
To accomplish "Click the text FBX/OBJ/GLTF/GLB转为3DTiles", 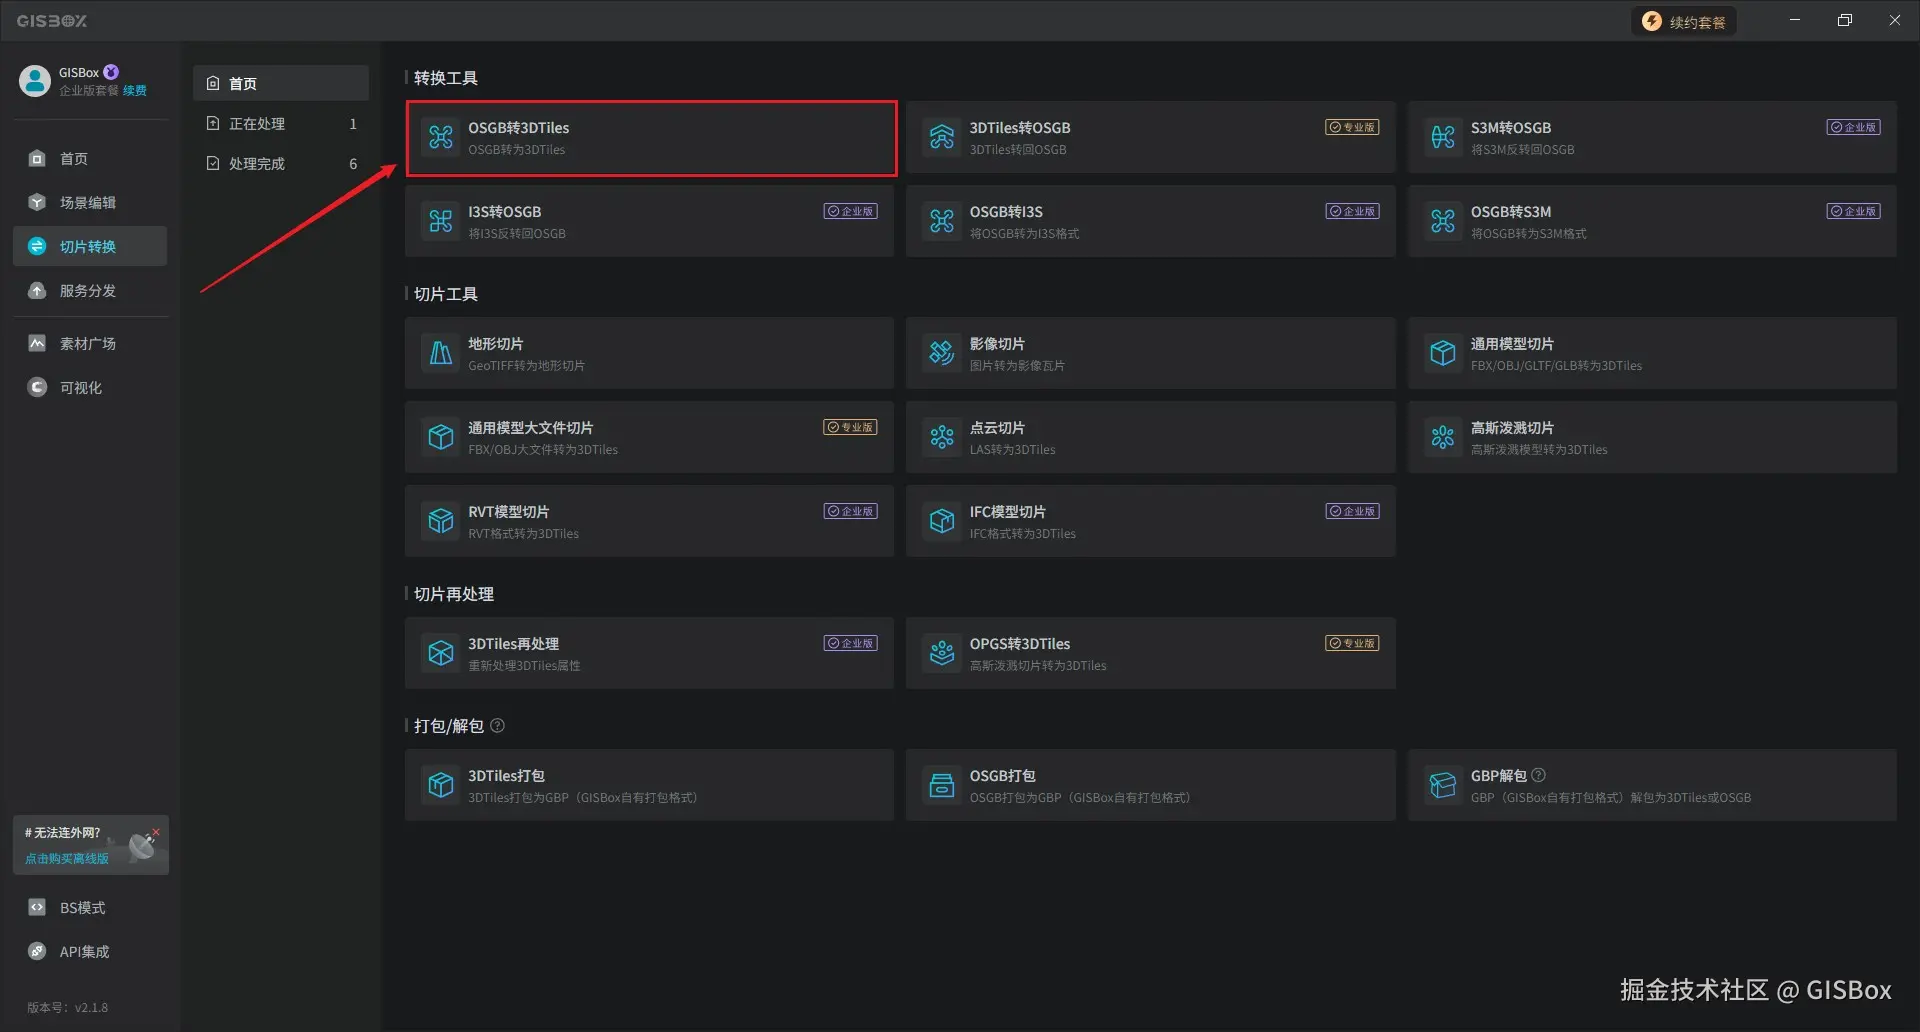I will coord(1556,366).
